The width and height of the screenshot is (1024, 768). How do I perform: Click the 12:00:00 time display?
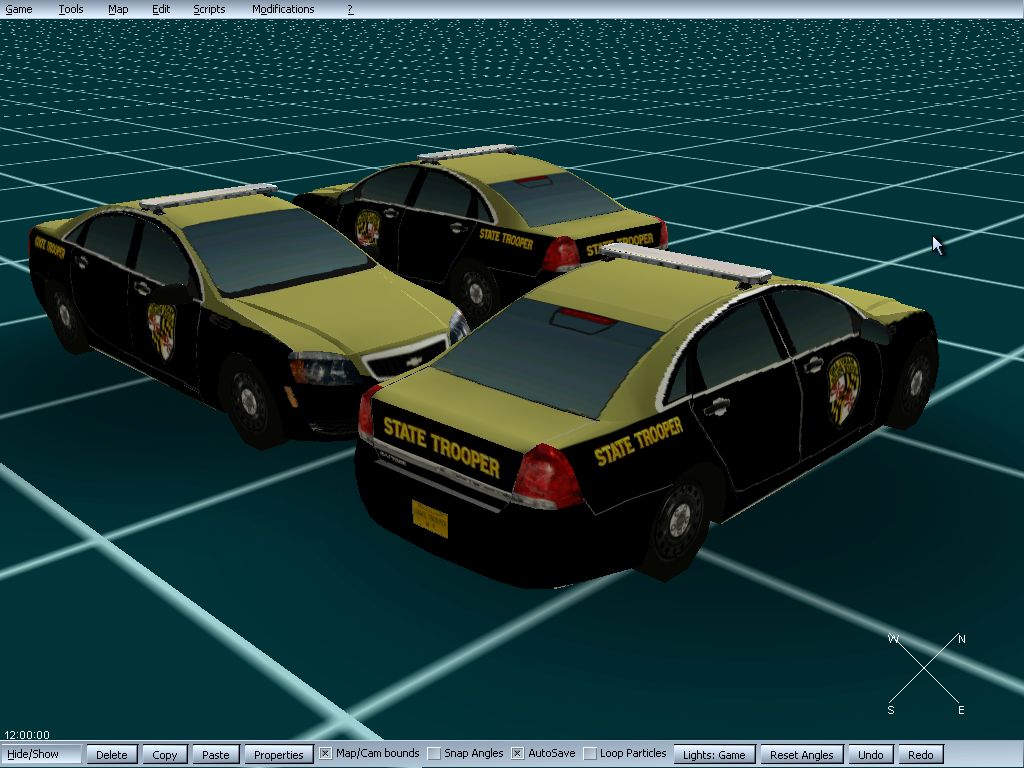click(x=27, y=735)
